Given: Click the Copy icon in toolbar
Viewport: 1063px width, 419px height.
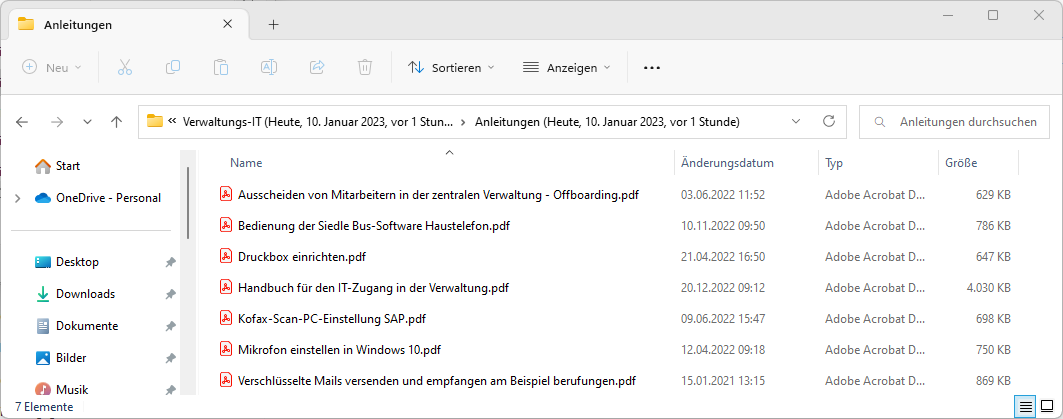Looking at the screenshot, I should [x=173, y=67].
